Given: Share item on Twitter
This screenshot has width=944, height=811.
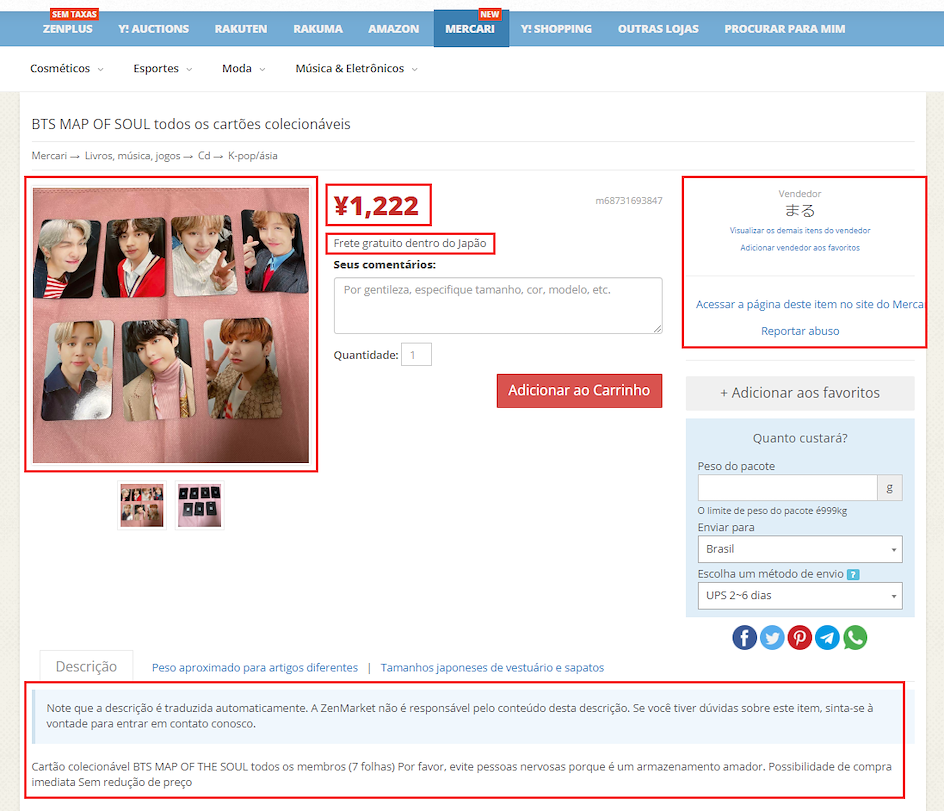Looking at the screenshot, I should coord(772,638).
